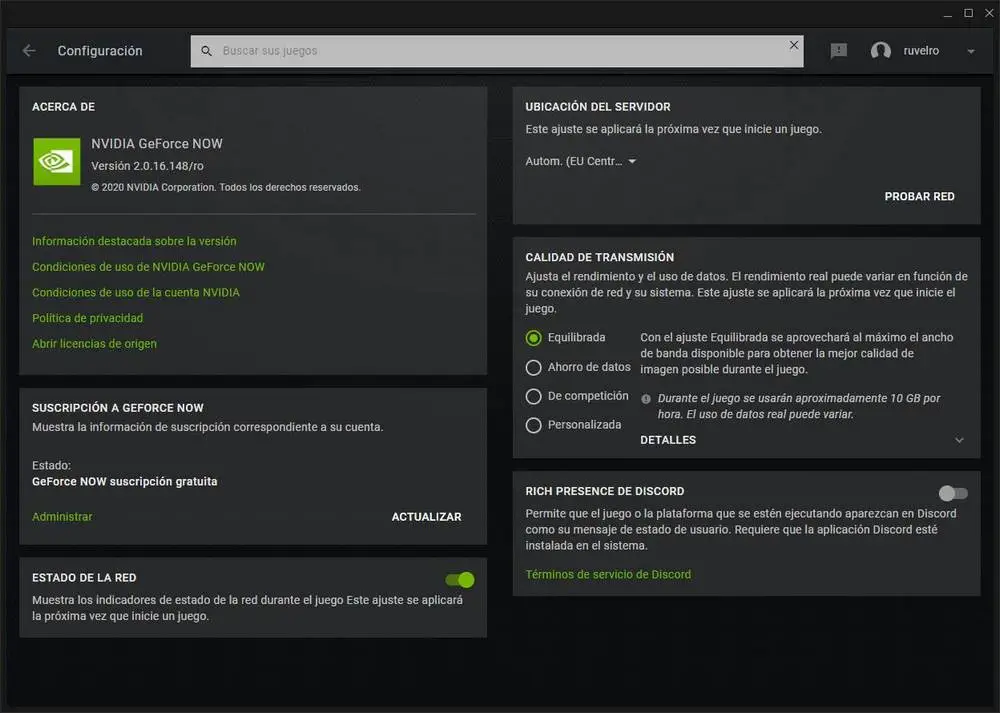Click the ACTUALIZAR button

click(426, 517)
